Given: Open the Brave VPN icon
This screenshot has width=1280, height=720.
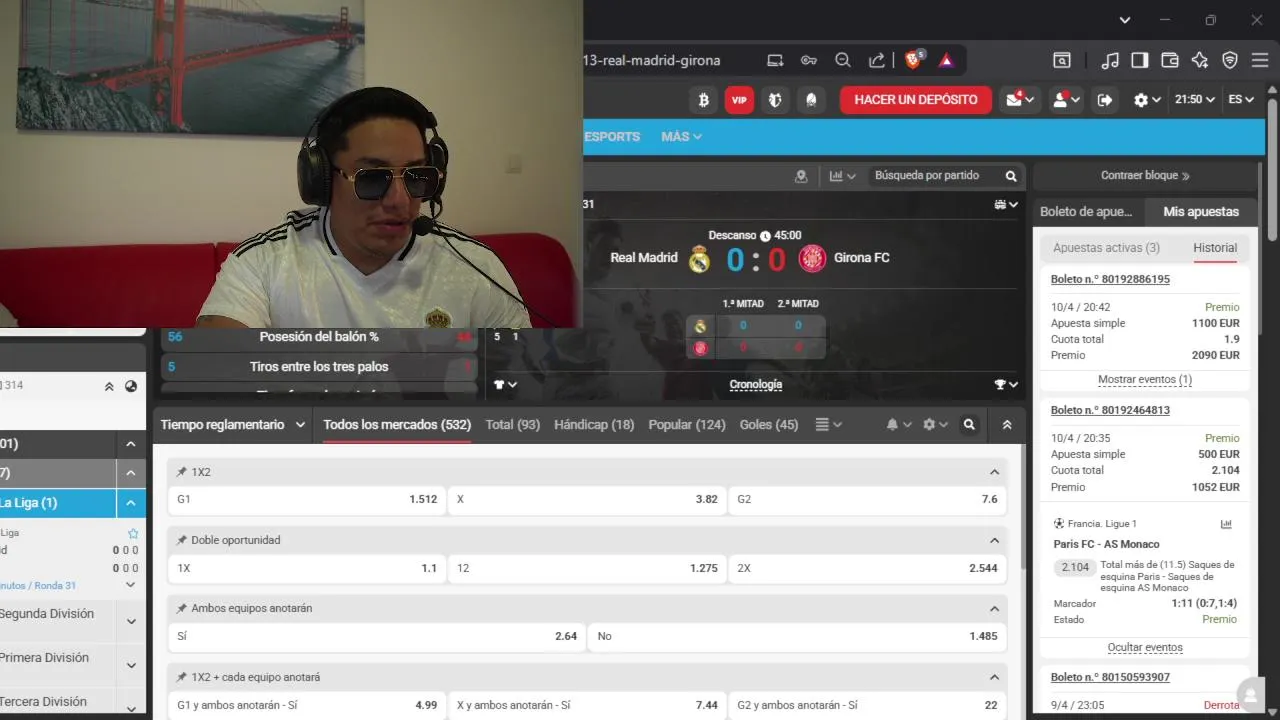Looking at the screenshot, I should [x=1230, y=60].
